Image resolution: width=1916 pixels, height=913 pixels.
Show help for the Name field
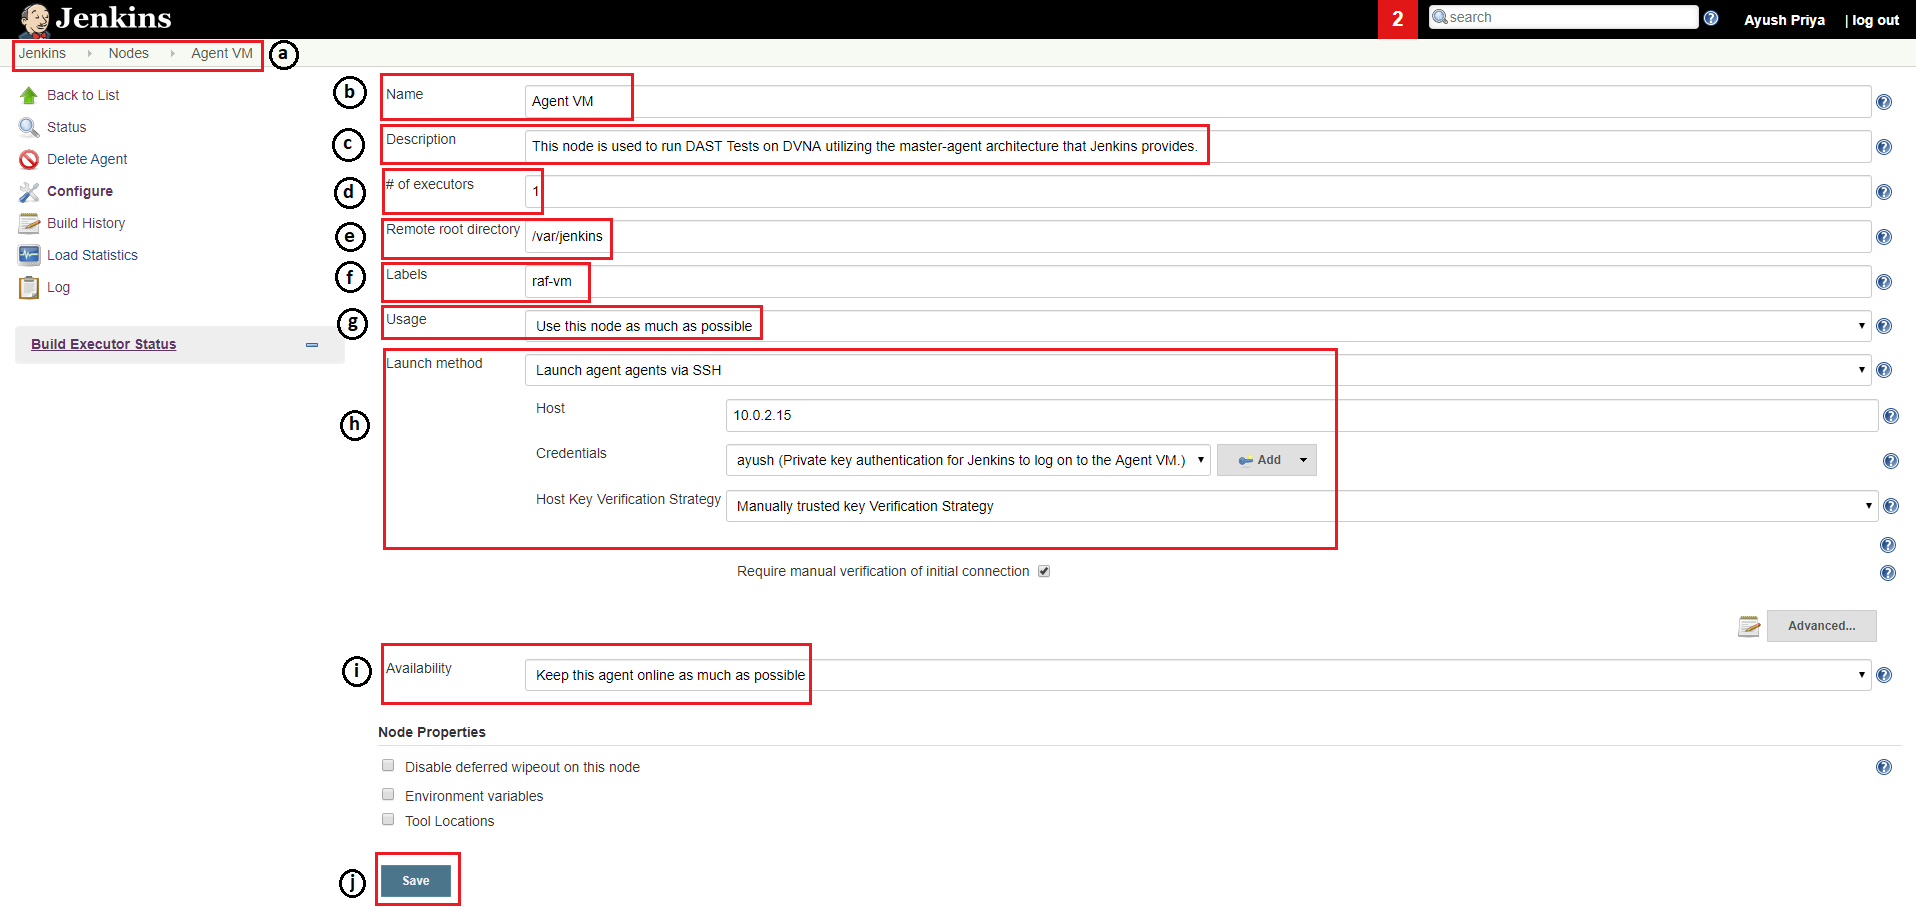(x=1884, y=102)
